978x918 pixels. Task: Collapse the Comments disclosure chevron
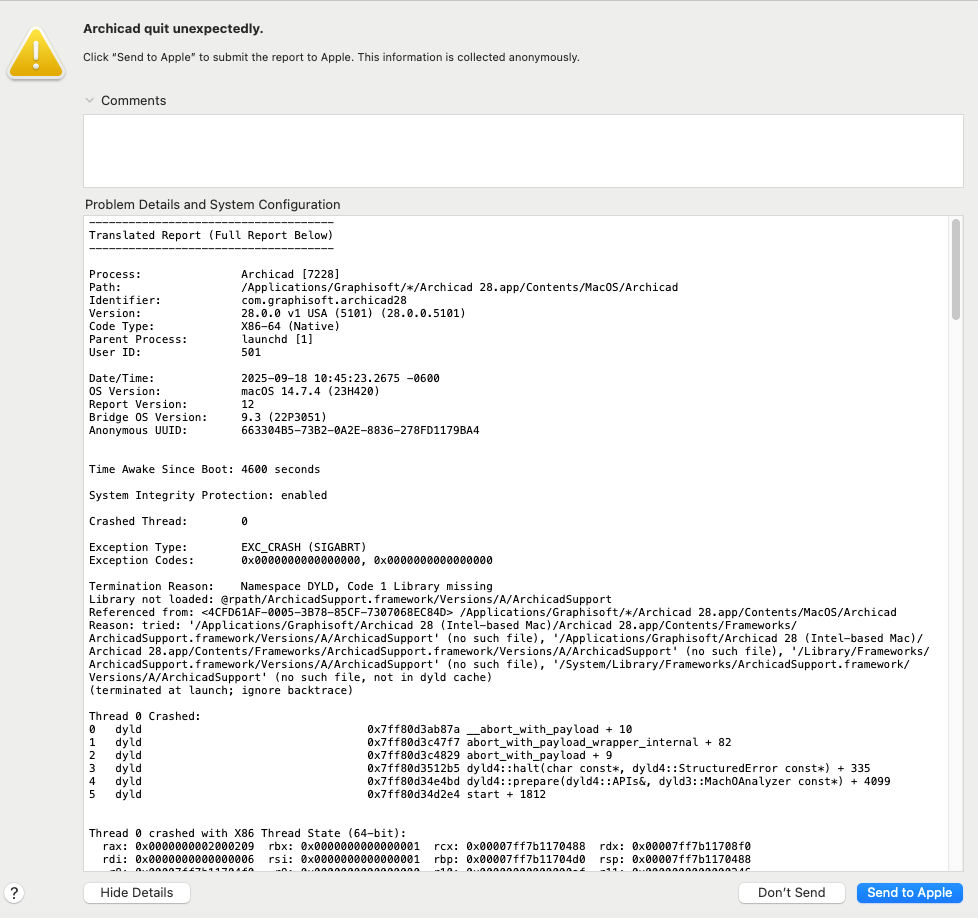pyautogui.click(x=90, y=100)
